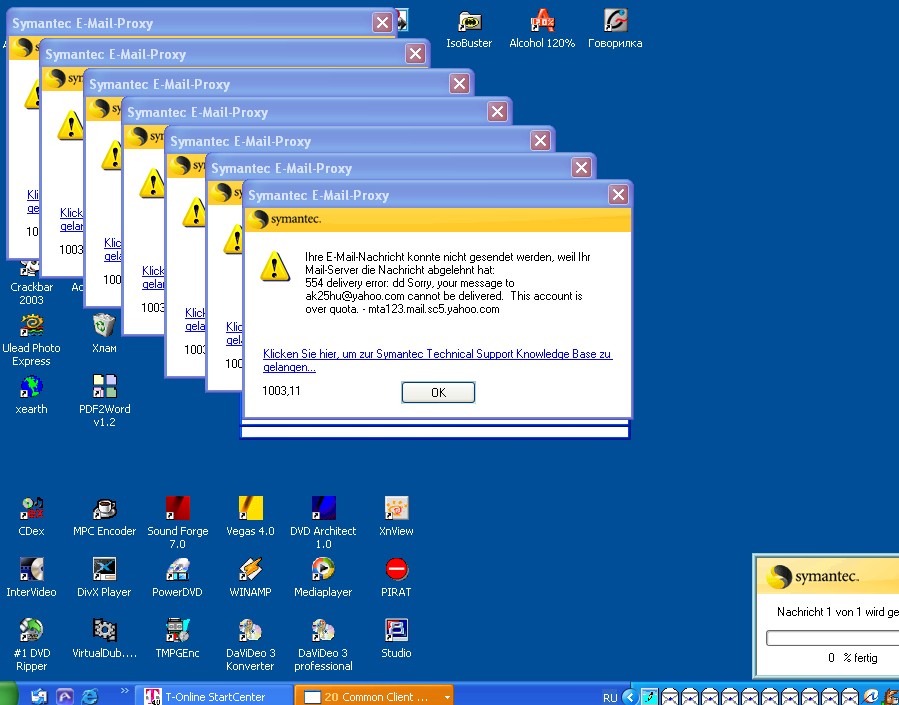
Task: Launch #1 DVD Ripper shortcut
Action: pyautogui.click(x=31, y=645)
